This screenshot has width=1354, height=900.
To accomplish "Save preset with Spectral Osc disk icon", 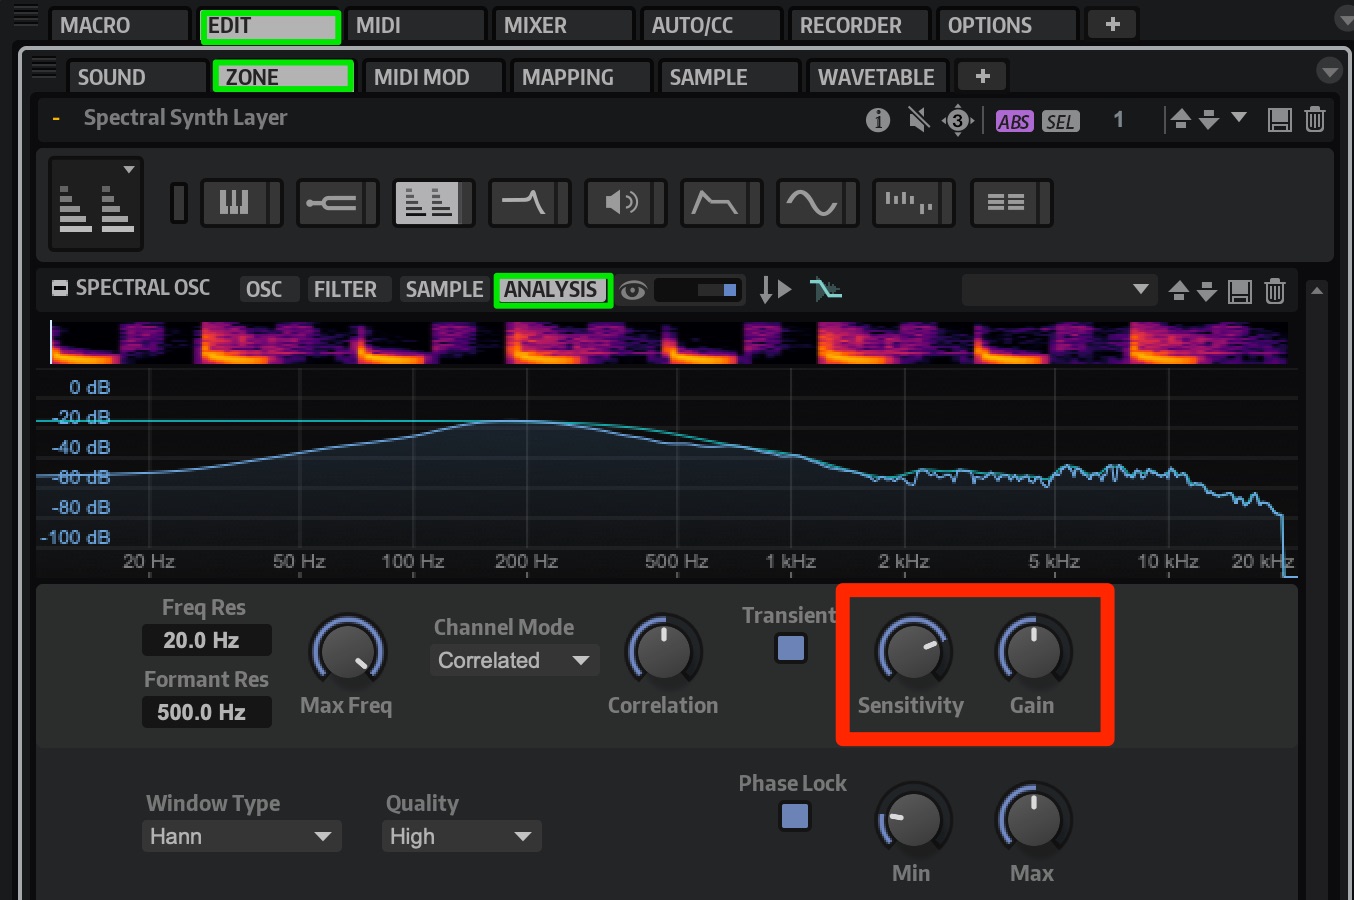I will [x=1240, y=291].
